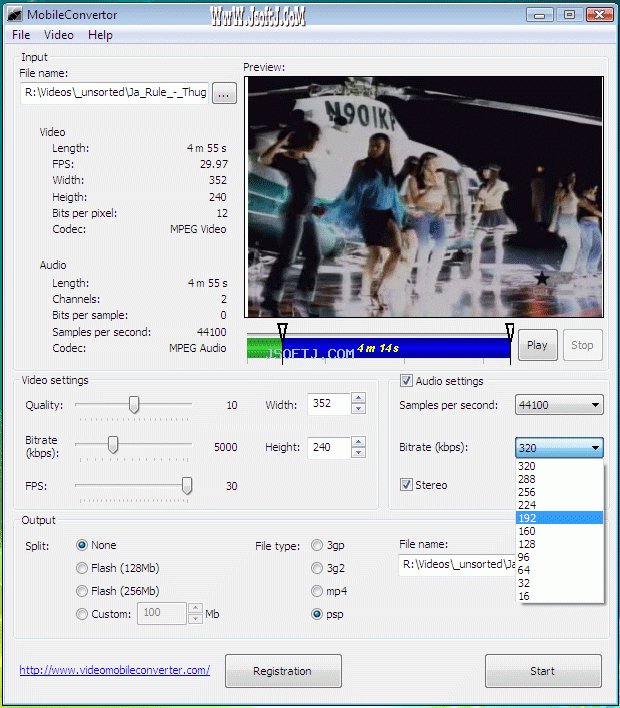620x708 pixels.
Task: Click the FPS slider handle
Action: [186, 486]
